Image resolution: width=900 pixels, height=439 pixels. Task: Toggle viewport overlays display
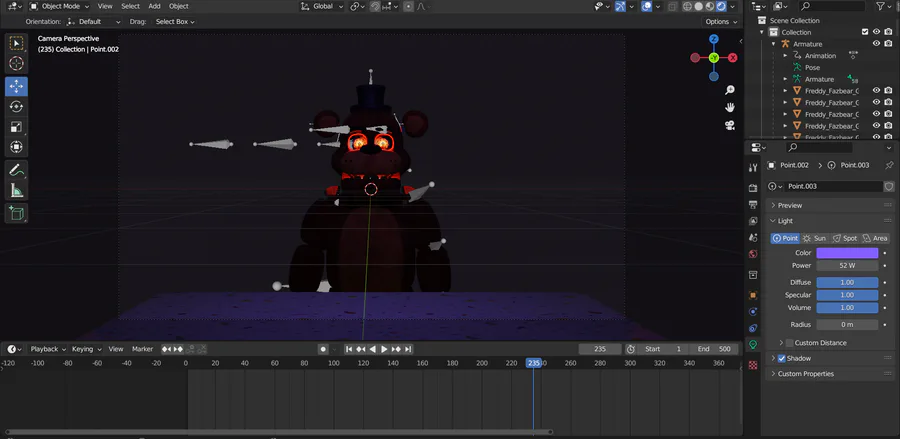tap(646, 6)
